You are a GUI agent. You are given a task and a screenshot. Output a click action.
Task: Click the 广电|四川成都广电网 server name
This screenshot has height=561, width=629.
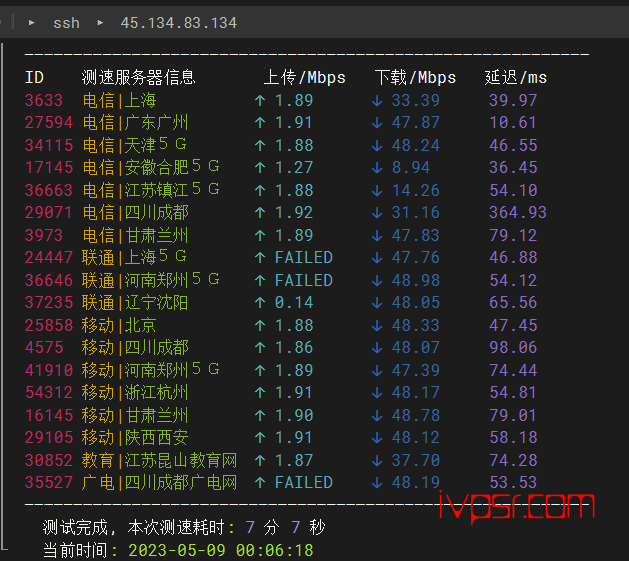159,482
